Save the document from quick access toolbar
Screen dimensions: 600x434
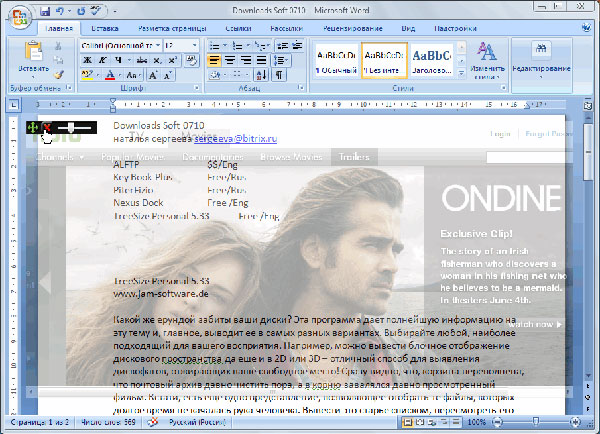pyautogui.click(x=45, y=11)
